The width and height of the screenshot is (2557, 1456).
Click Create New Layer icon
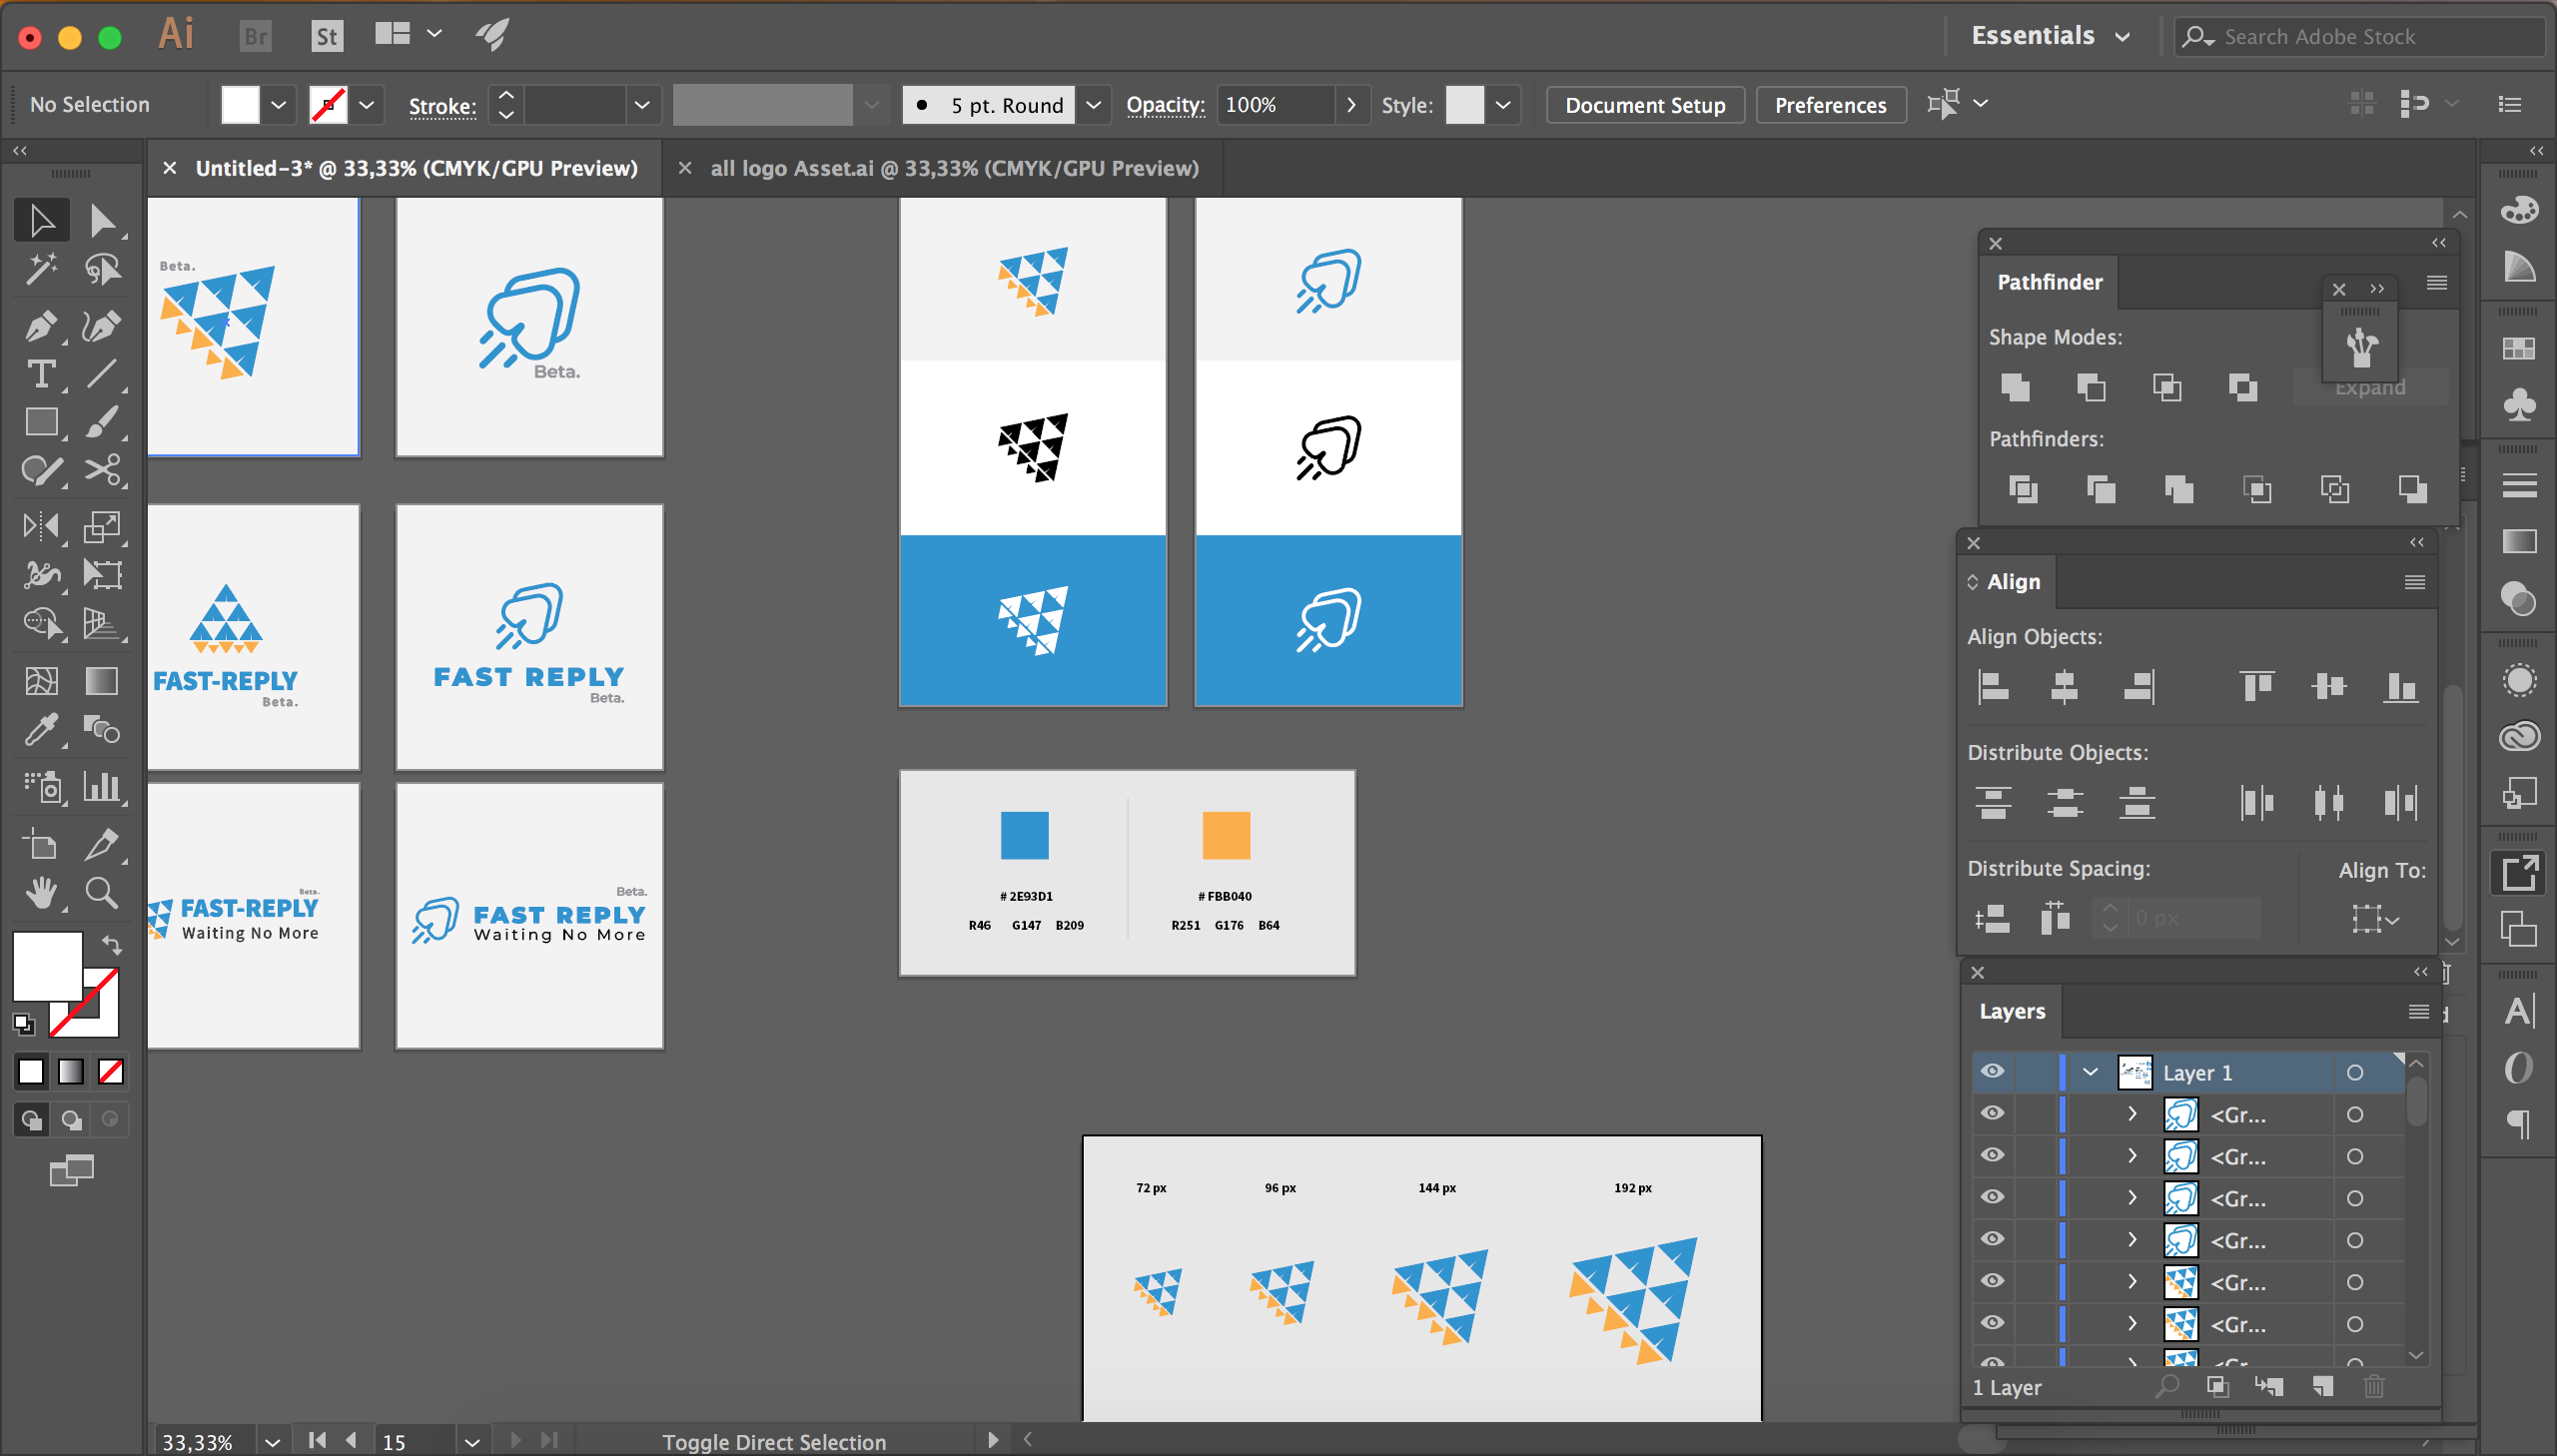click(x=2323, y=1386)
